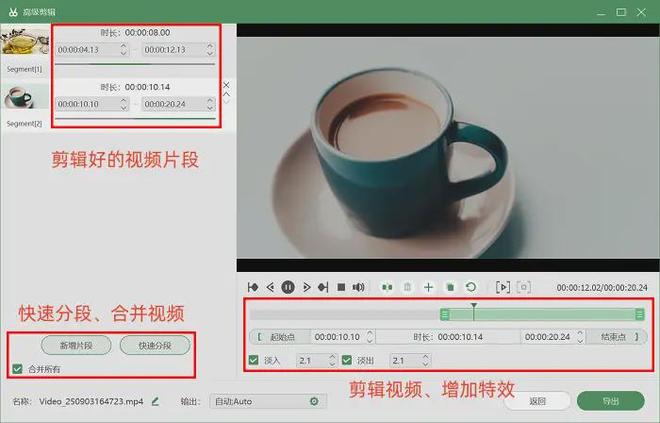
Task: Select the Segment[1] tea thumbnail
Action: pos(24,42)
